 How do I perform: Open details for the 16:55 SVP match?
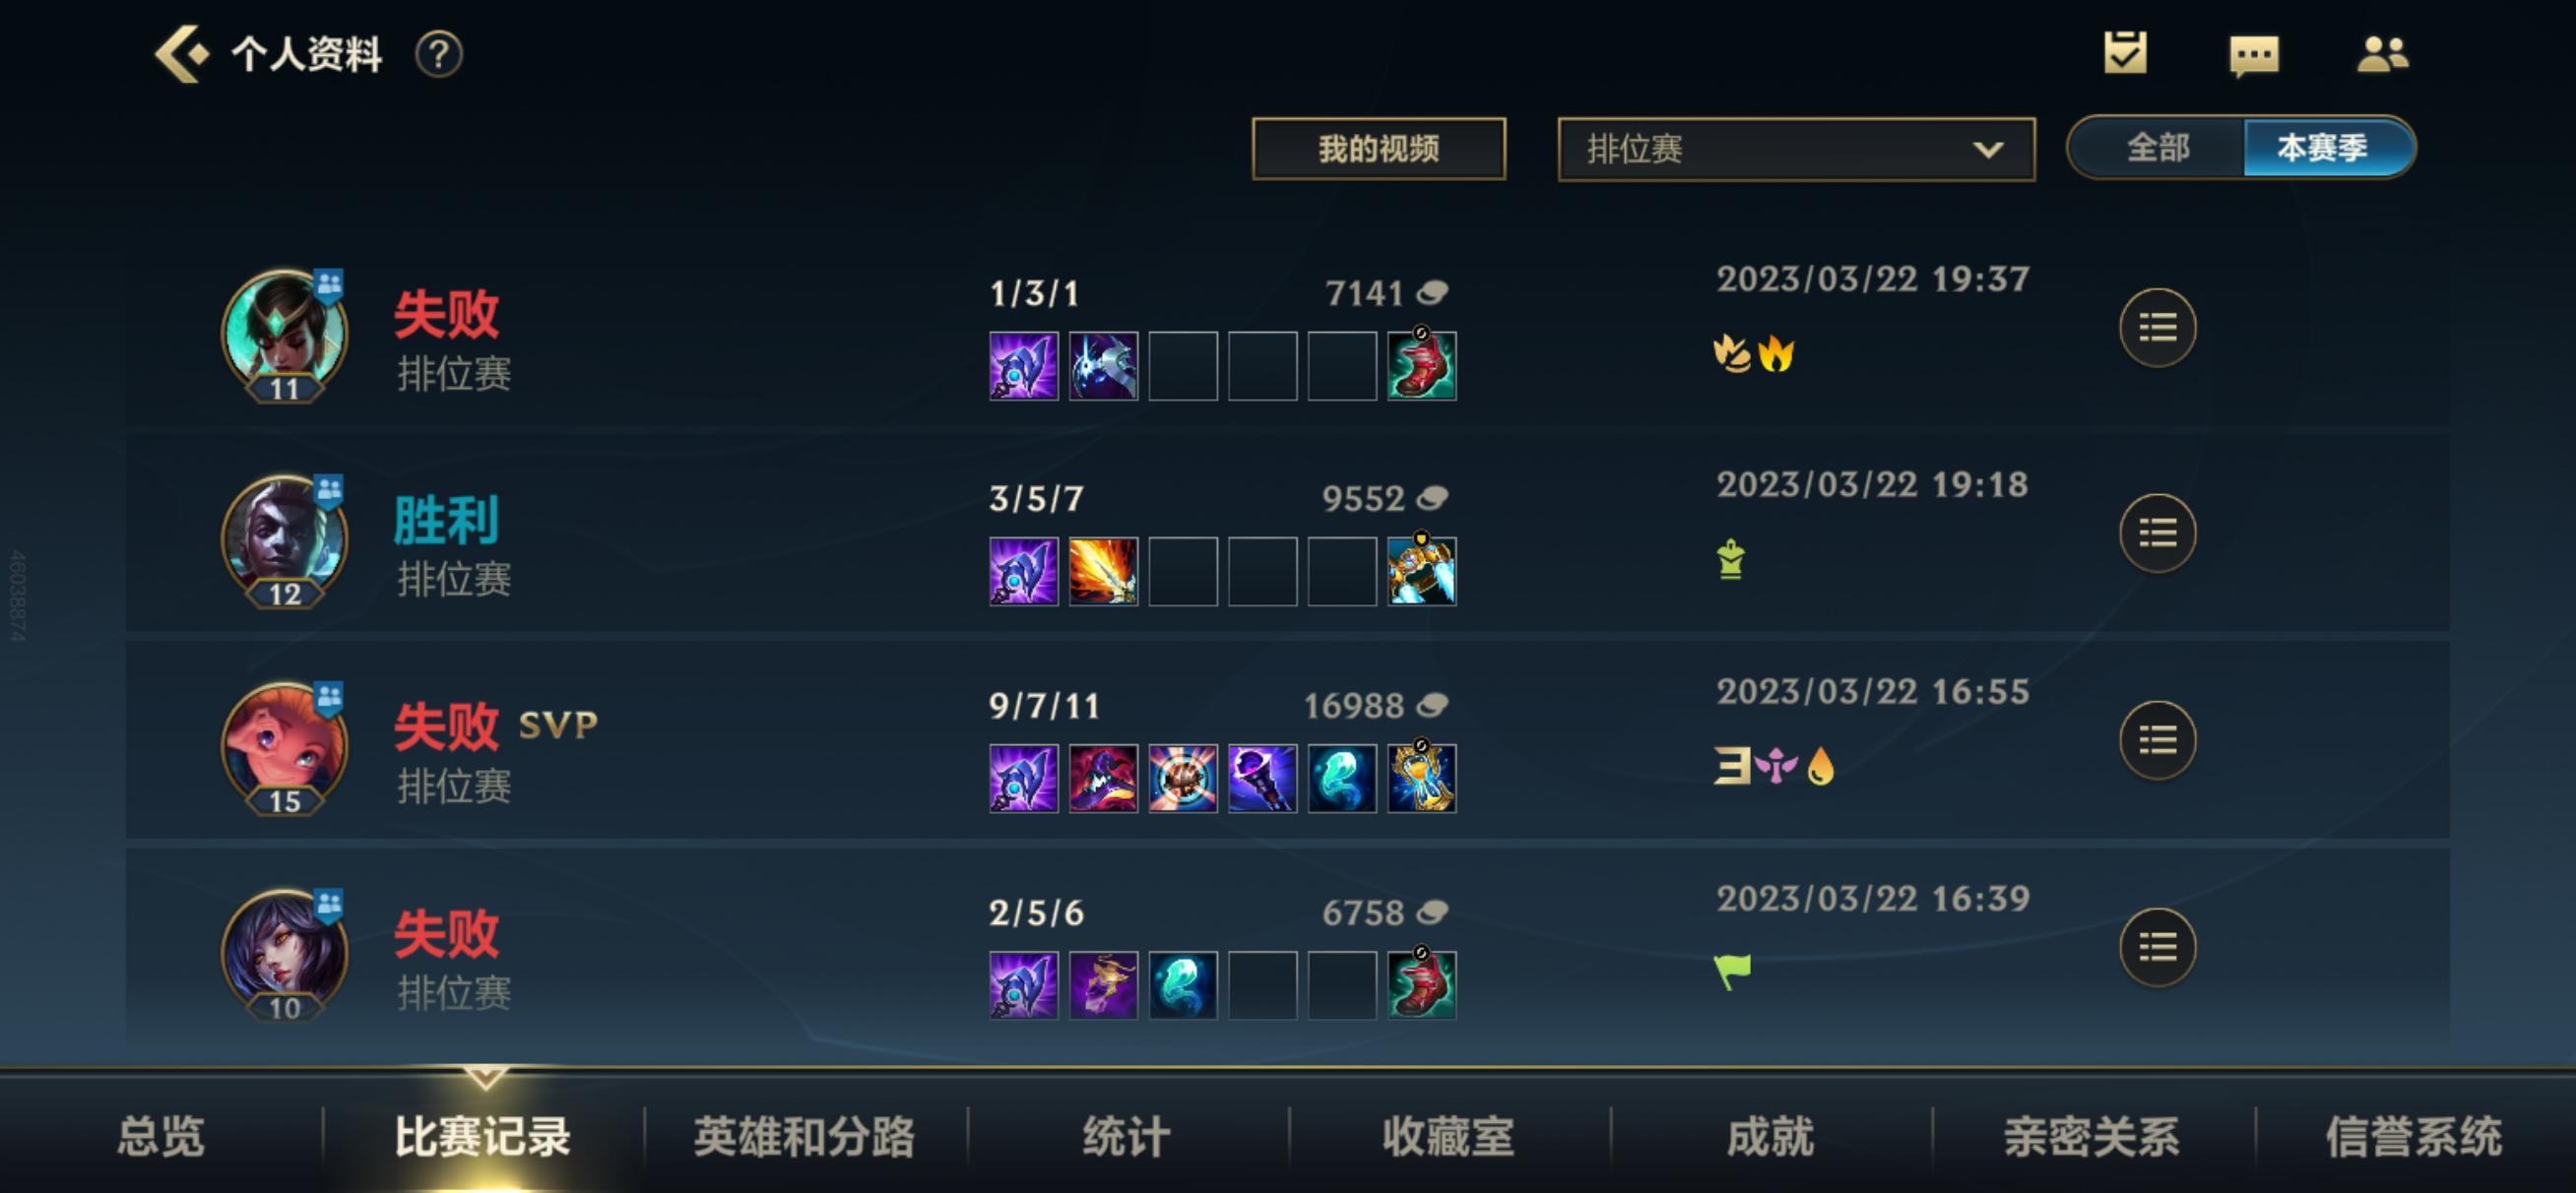point(2157,741)
